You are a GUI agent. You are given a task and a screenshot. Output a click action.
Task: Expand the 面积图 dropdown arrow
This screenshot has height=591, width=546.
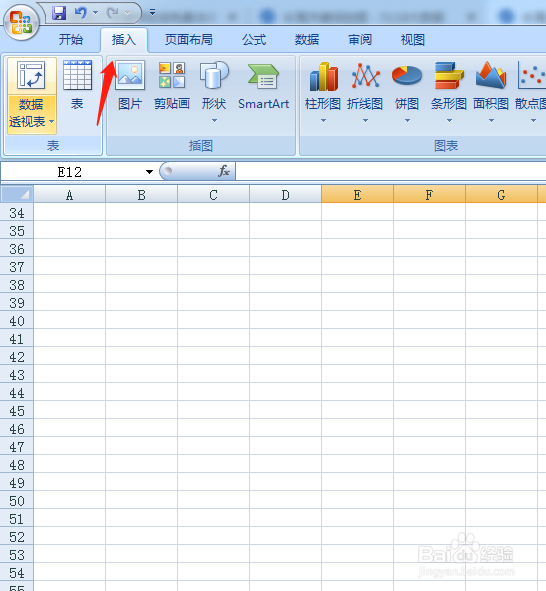pos(491,121)
